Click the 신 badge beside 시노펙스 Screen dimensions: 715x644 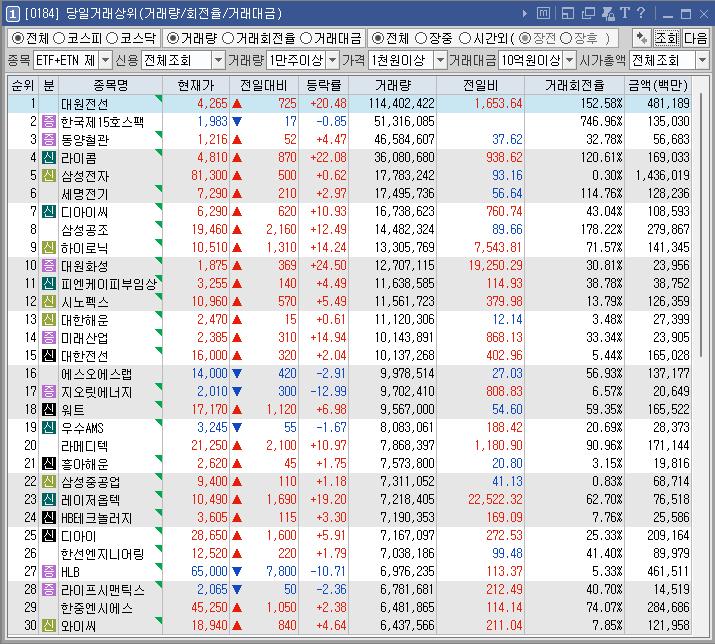pyautogui.click(x=49, y=301)
